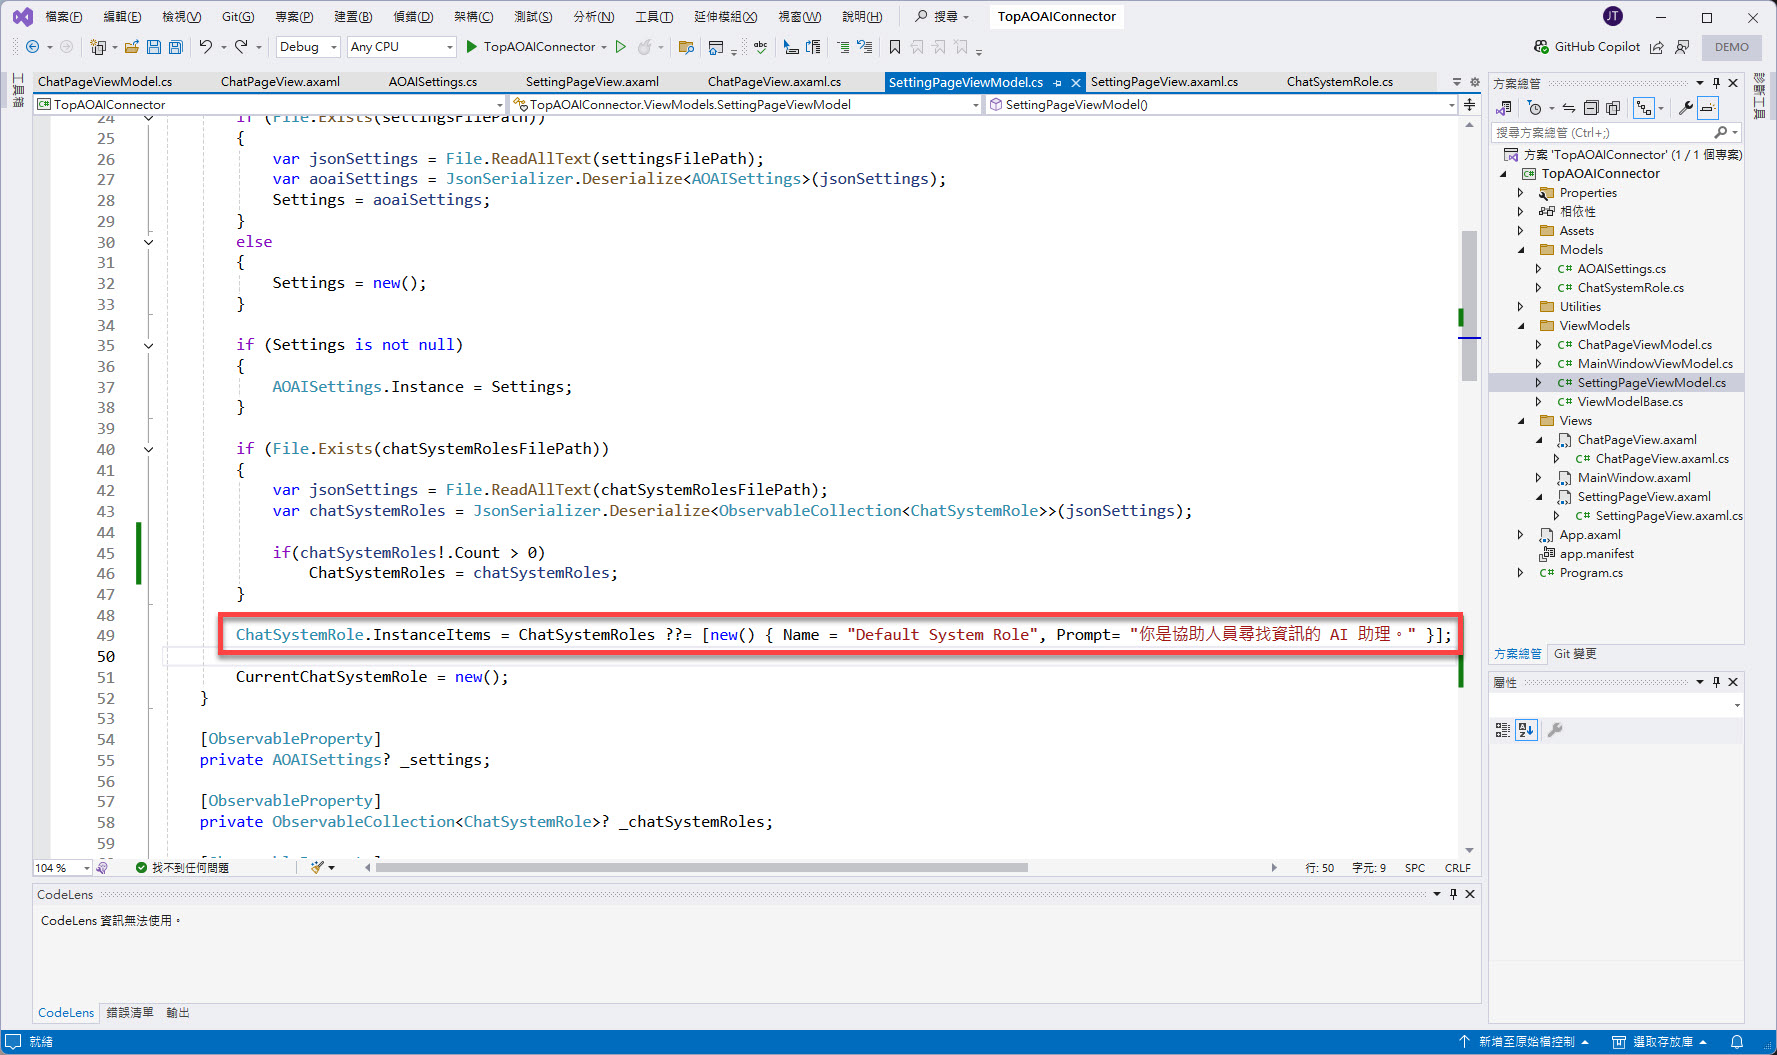
Task: Expand the Utilities folder node
Action: coord(1521,307)
